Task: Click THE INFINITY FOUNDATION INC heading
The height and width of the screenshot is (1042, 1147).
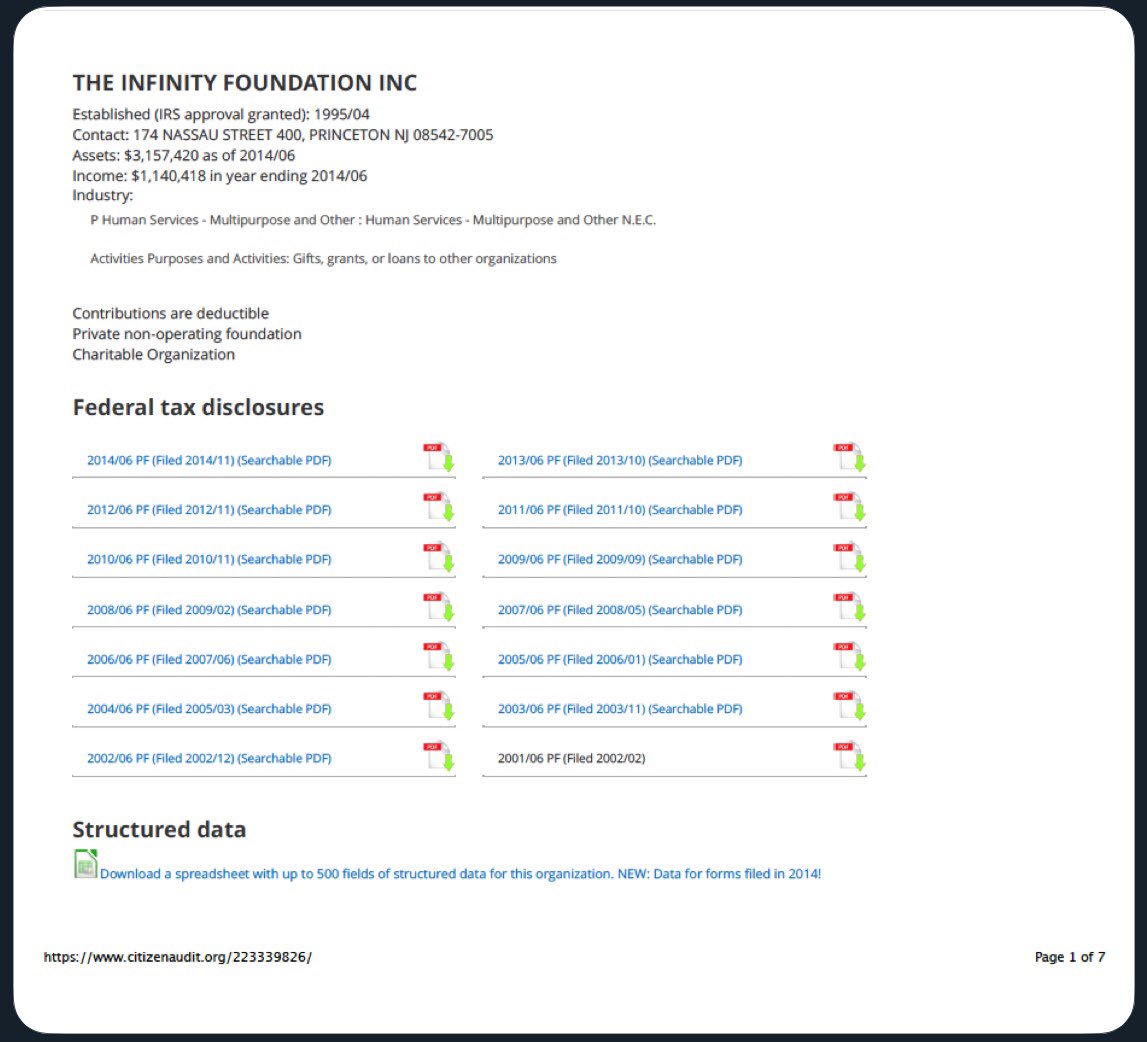Action: [x=244, y=83]
